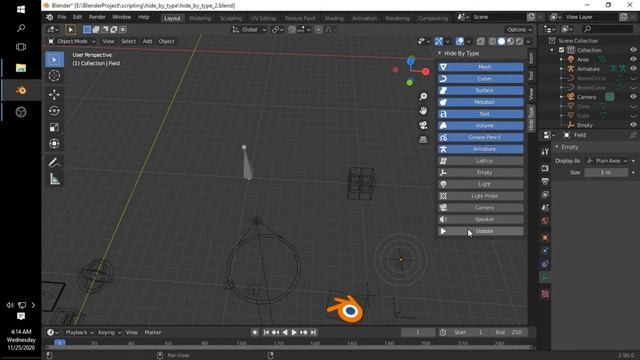Toggle Light Probe in Hide By Type

pos(481,196)
